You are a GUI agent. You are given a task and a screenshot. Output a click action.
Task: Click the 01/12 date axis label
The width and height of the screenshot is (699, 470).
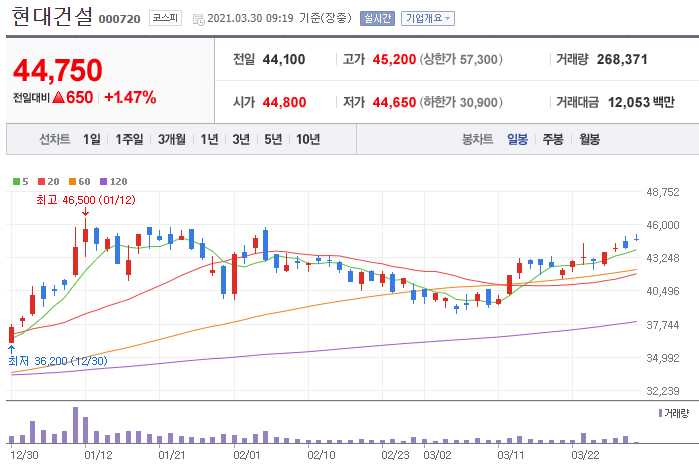(x=98, y=455)
